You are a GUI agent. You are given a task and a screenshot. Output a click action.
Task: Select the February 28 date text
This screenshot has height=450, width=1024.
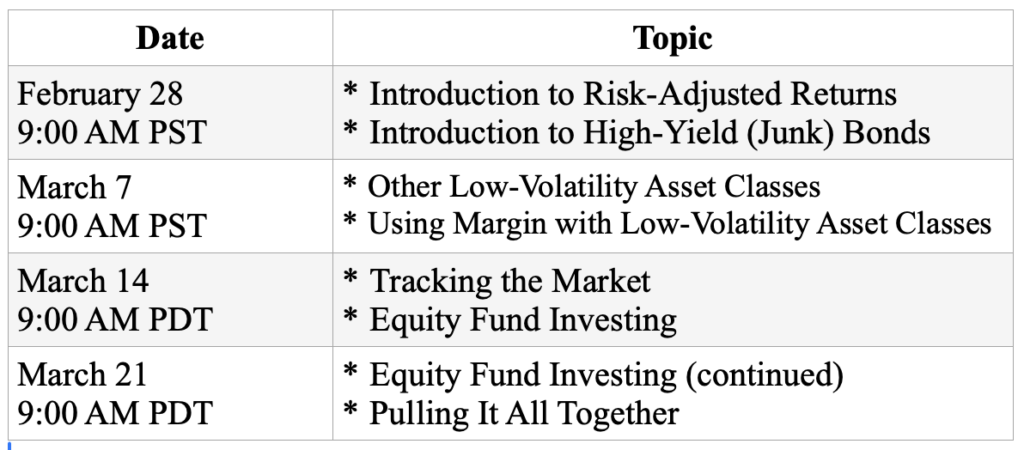[x=100, y=95]
